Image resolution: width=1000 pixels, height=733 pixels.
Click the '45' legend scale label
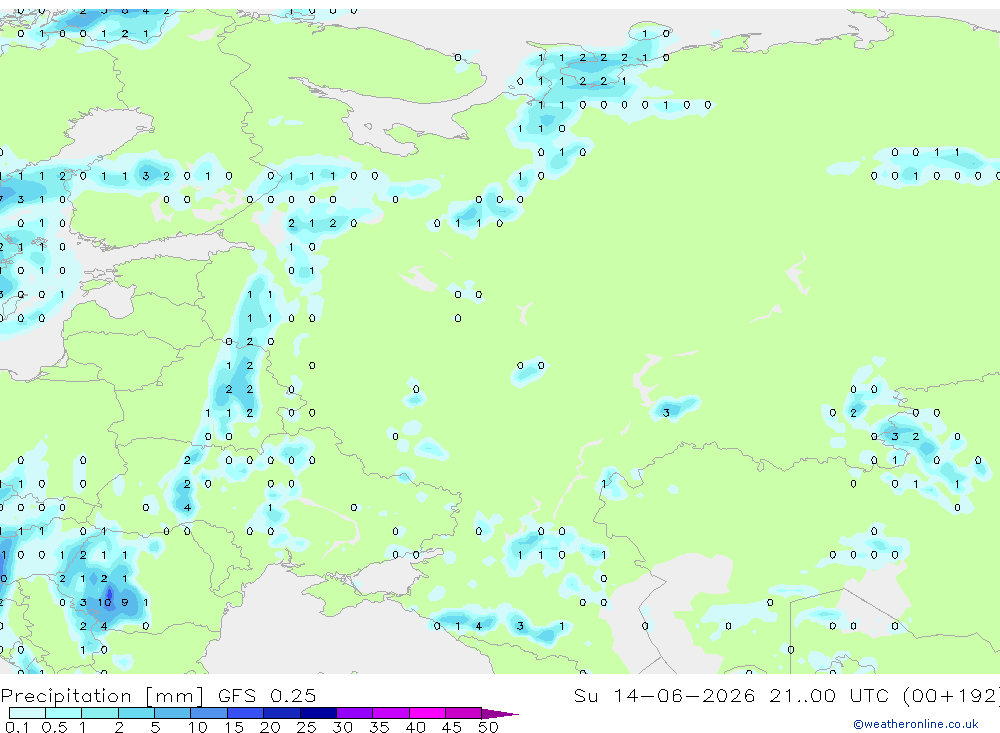click(x=452, y=727)
